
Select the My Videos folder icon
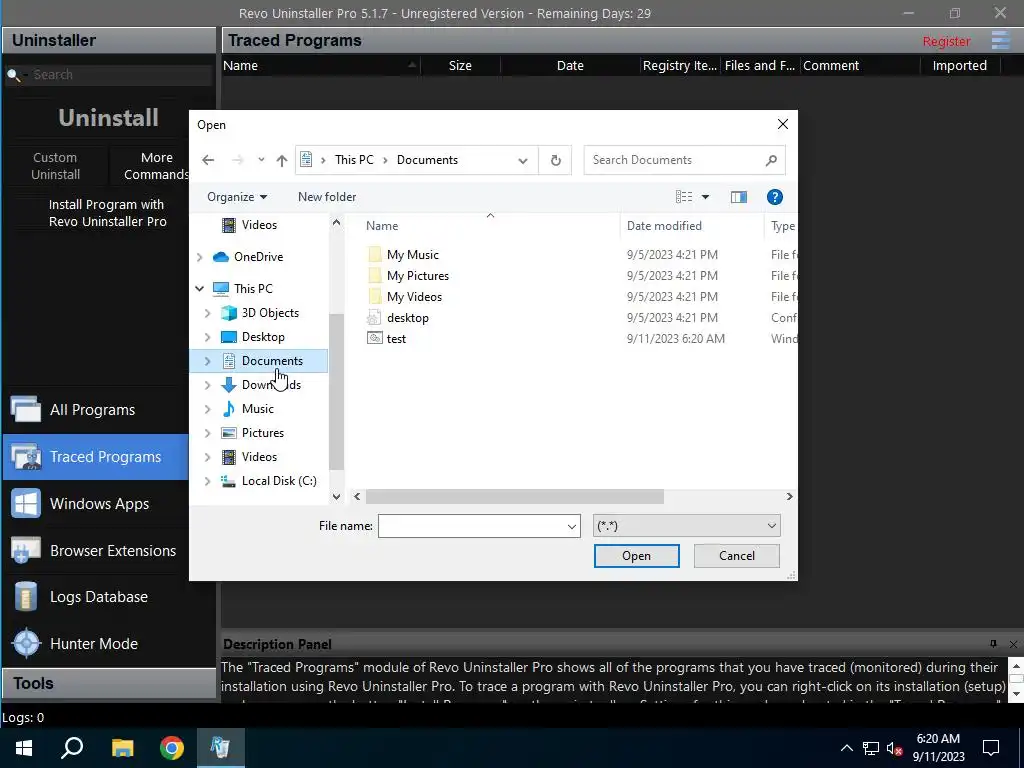pos(374,296)
